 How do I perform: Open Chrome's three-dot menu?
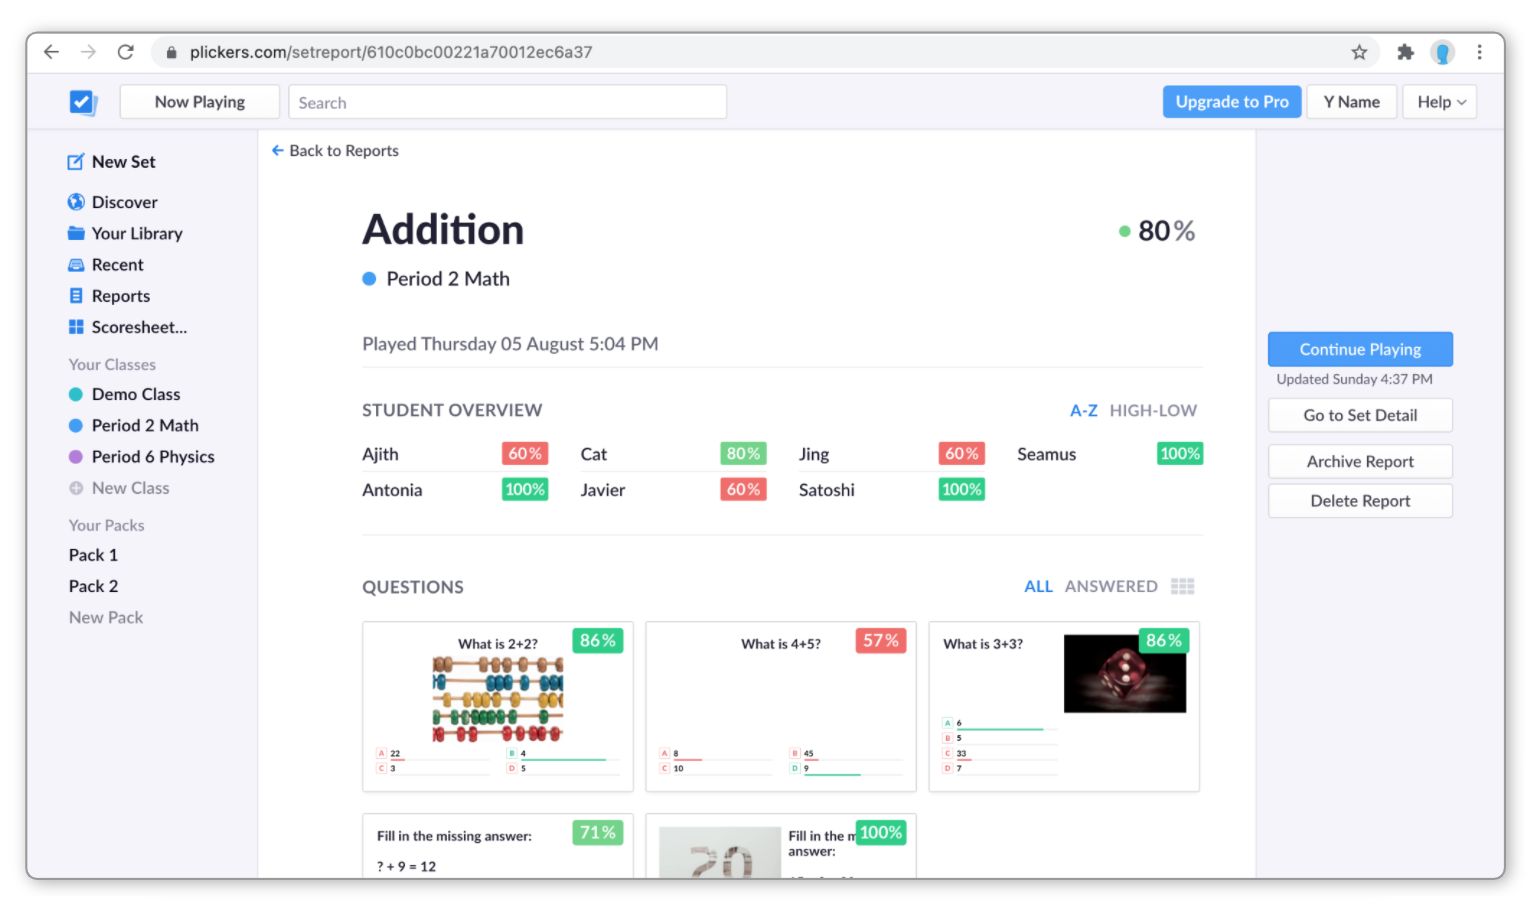point(1479,52)
